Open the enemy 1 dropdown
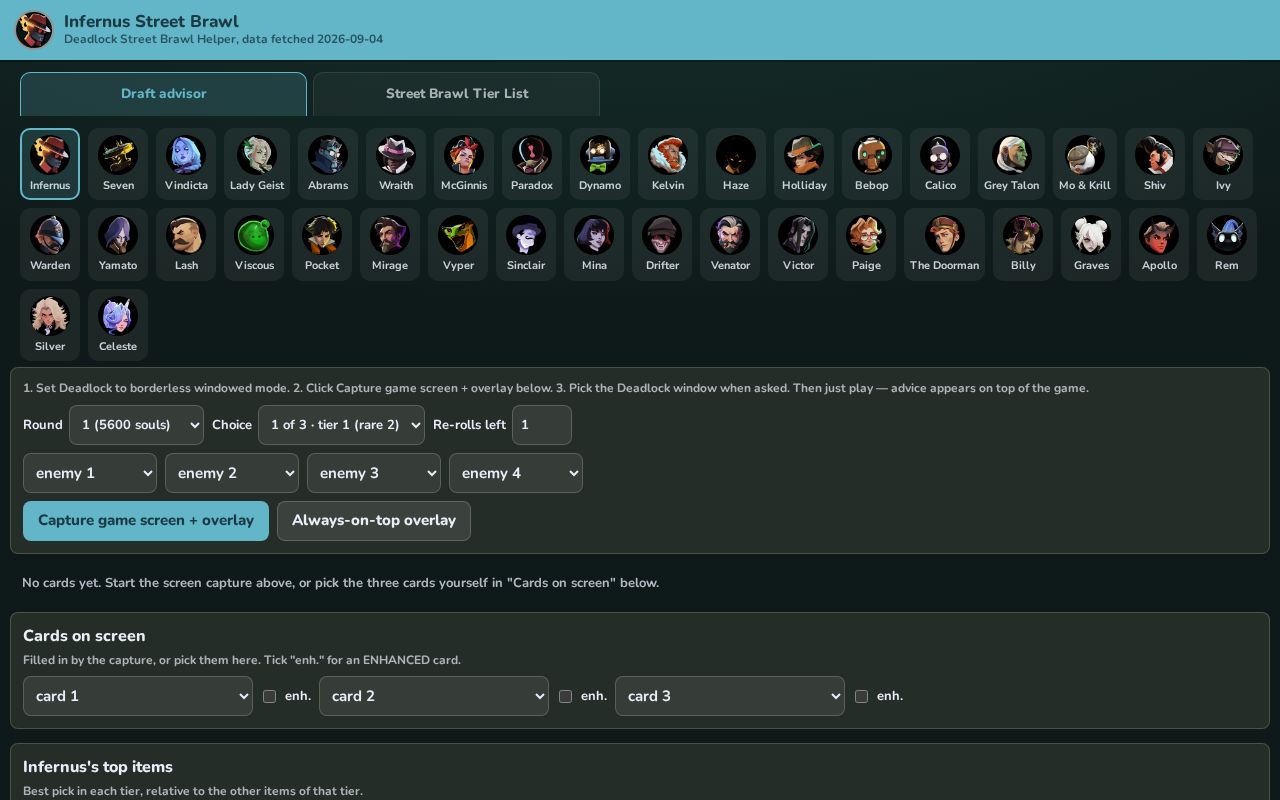This screenshot has width=1280, height=800. point(90,473)
